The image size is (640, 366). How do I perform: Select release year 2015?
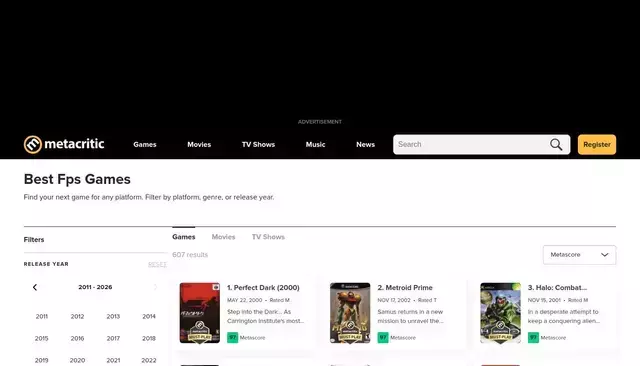[42, 338]
